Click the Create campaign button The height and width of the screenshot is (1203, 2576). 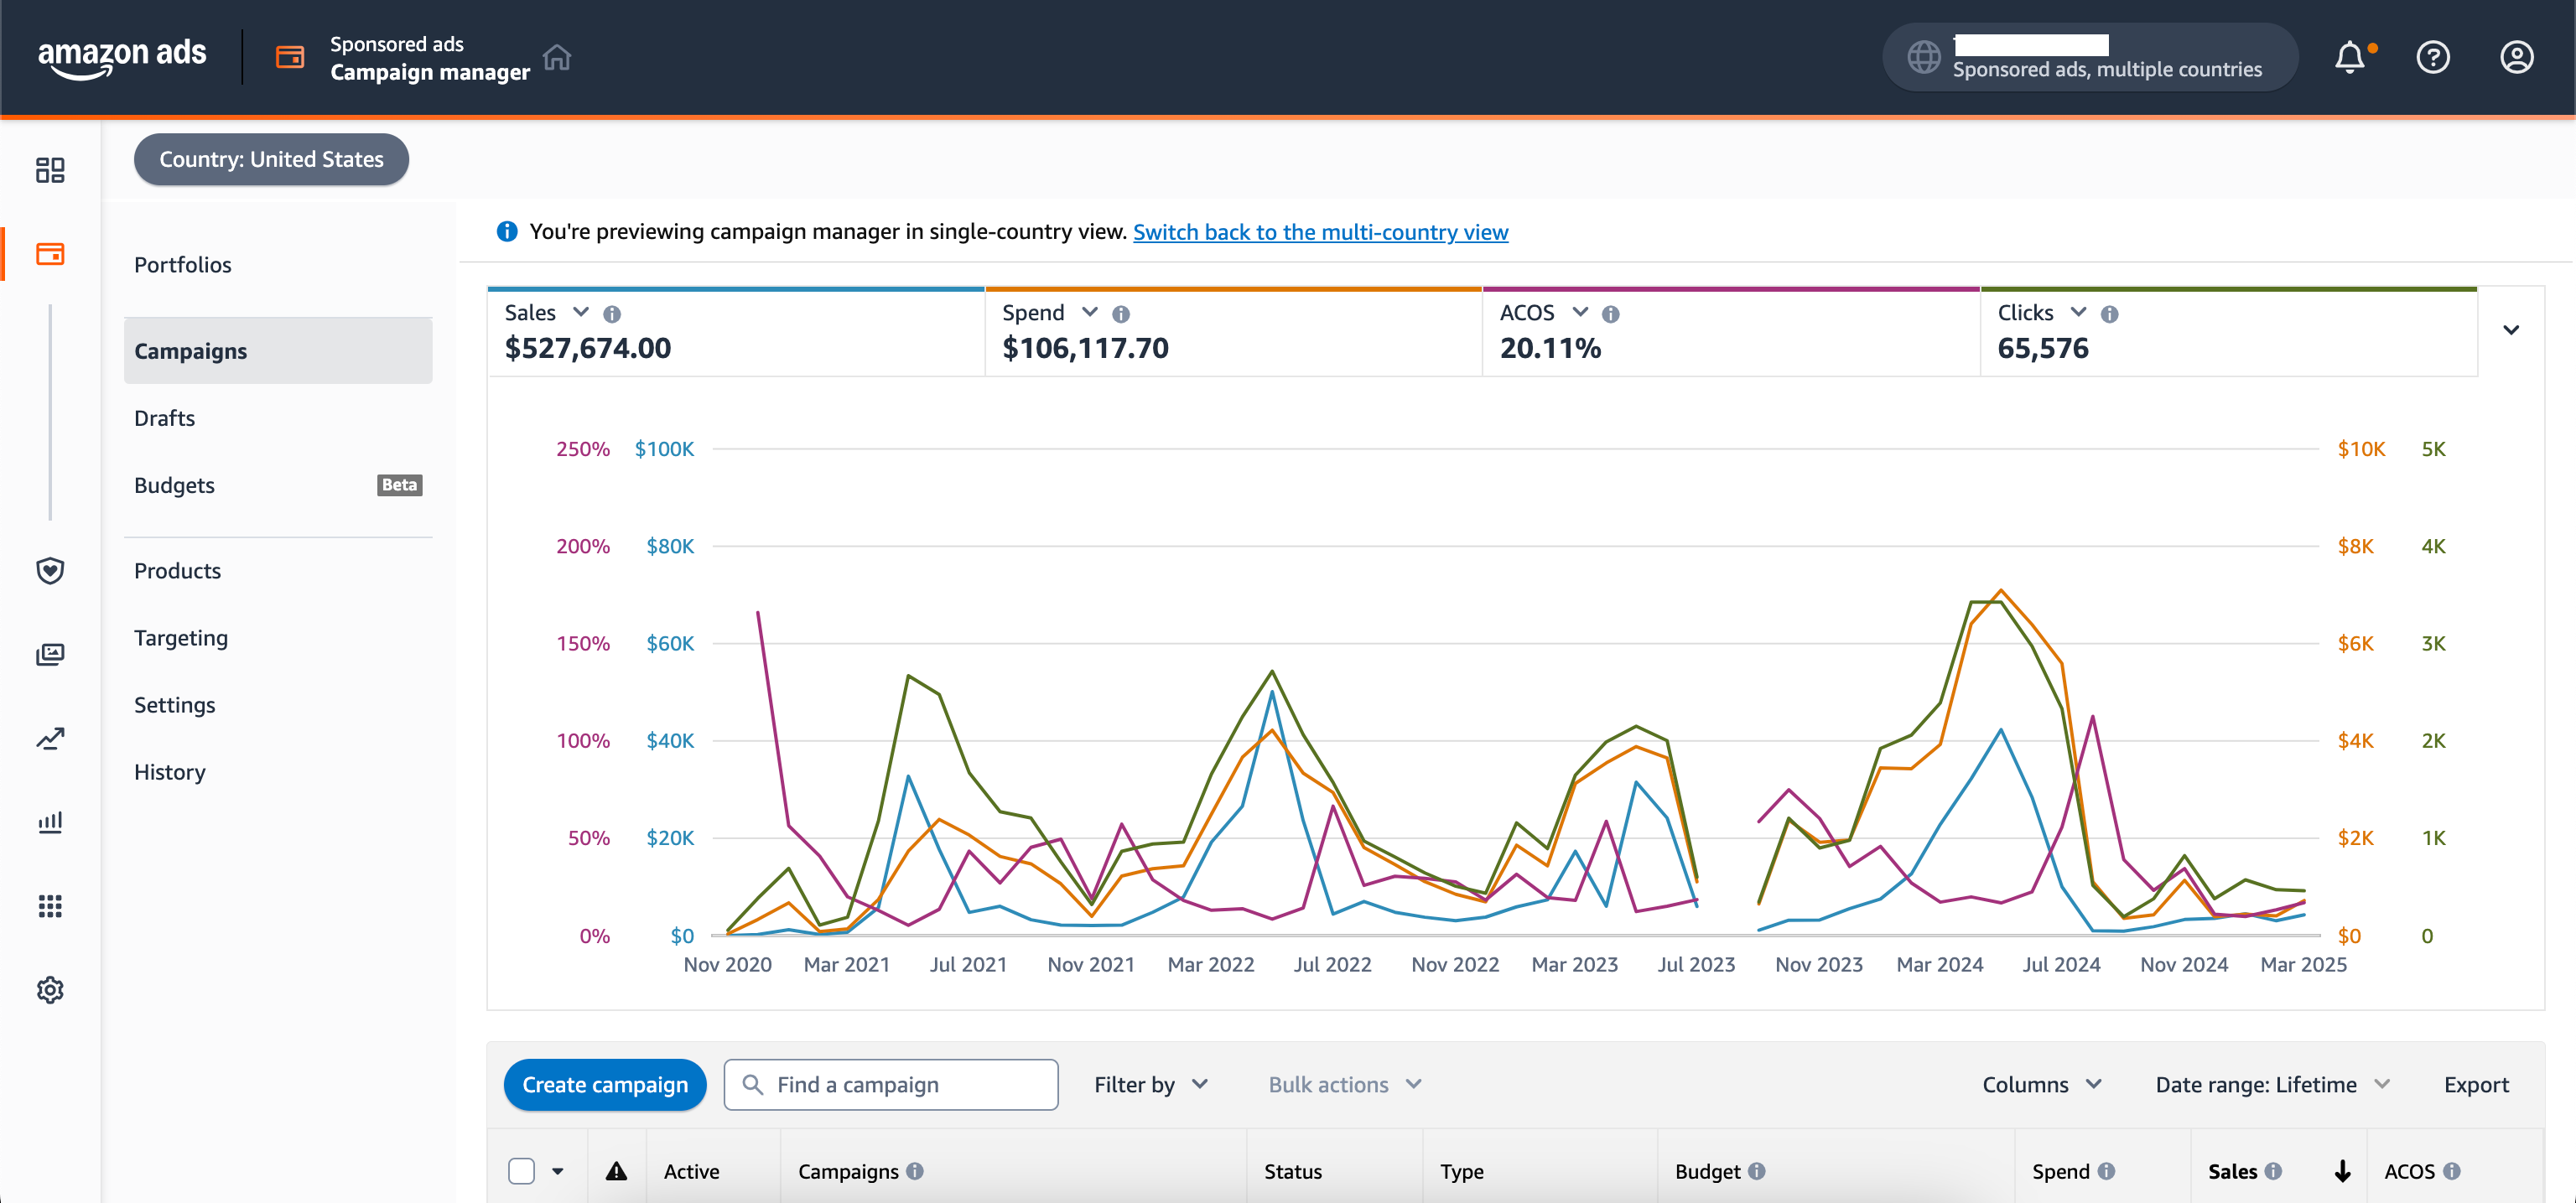[x=605, y=1085]
